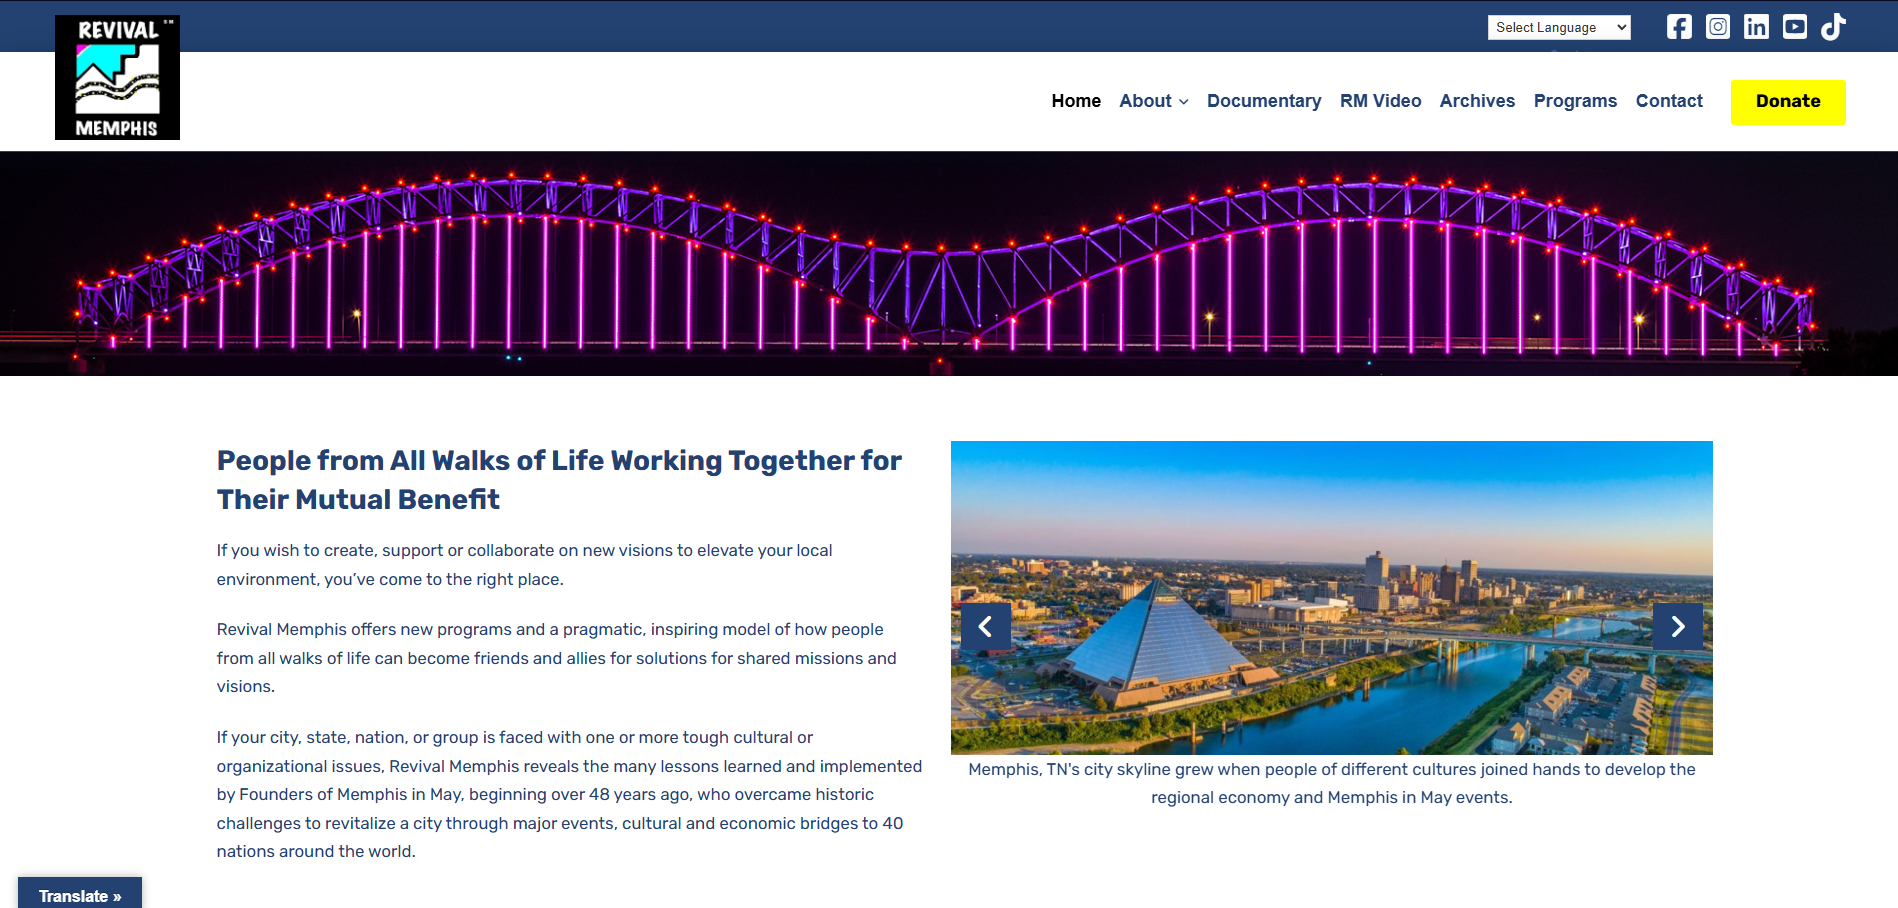Visit the Programs page
The height and width of the screenshot is (908, 1898).
pyautogui.click(x=1574, y=101)
